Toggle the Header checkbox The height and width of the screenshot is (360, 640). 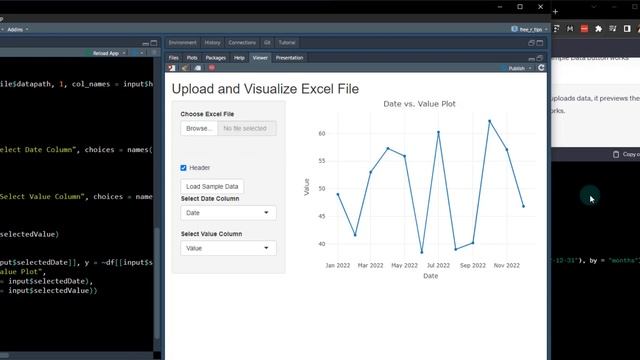tap(183, 168)
